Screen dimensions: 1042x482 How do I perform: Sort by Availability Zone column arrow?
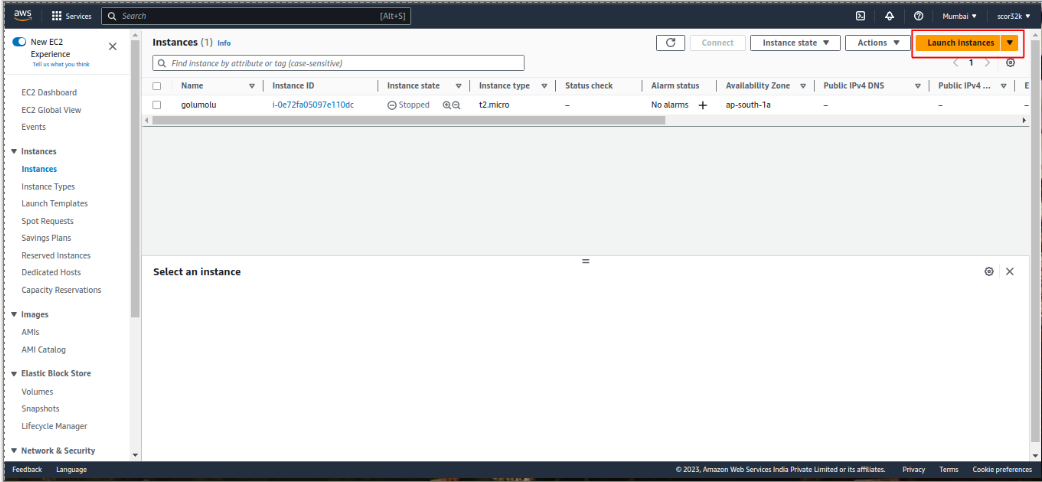803,86
